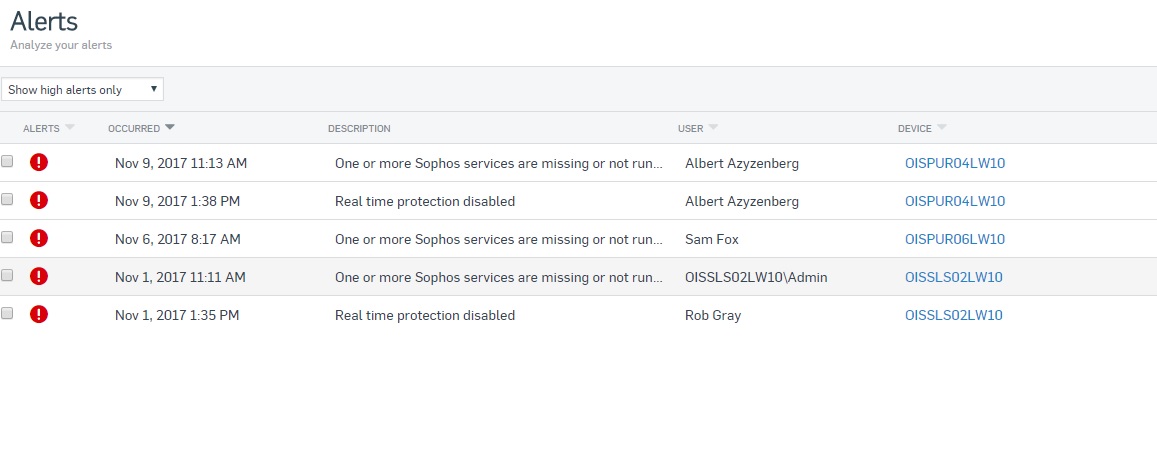Select the red alert icon in the Sam Fox row
The image size is (1157, 465).
pyautogui.click(x=38, y=238)
